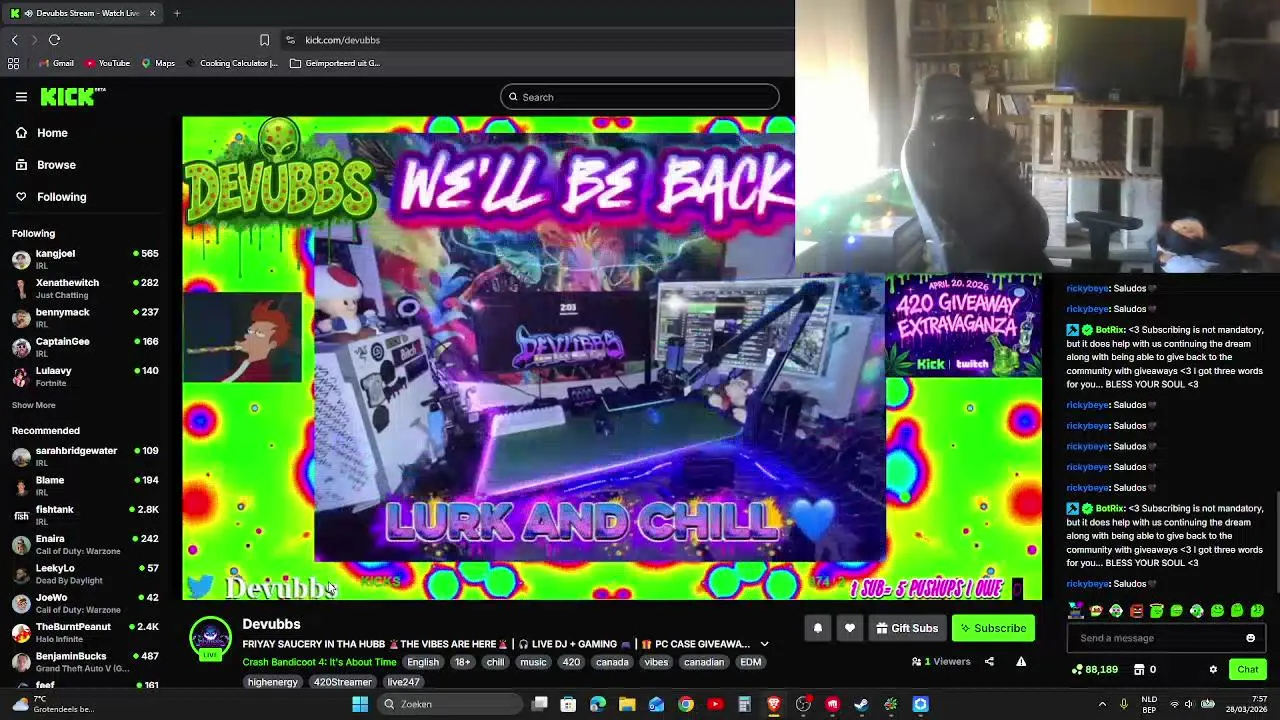Select the EDM tag
Image resolution: width=1280 pixels, height=720 pixels.
pyautogui.click(x=750, y=662)
